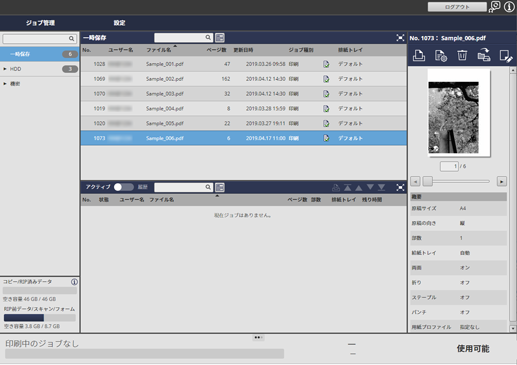This screenshot has width=517, height=365.
Task: Go to the next preview page with right arrow
Action: 501,181
